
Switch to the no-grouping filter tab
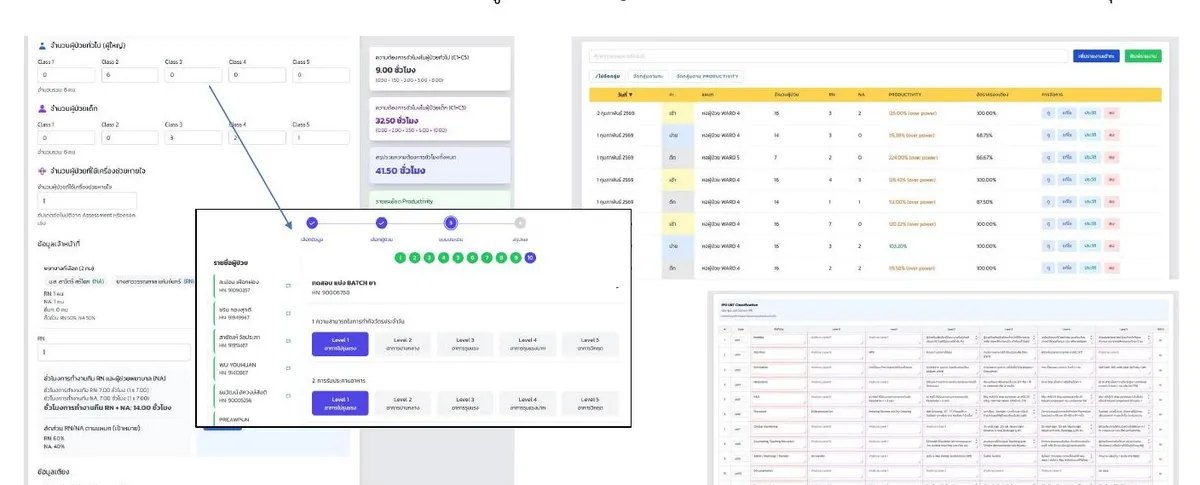609,76
